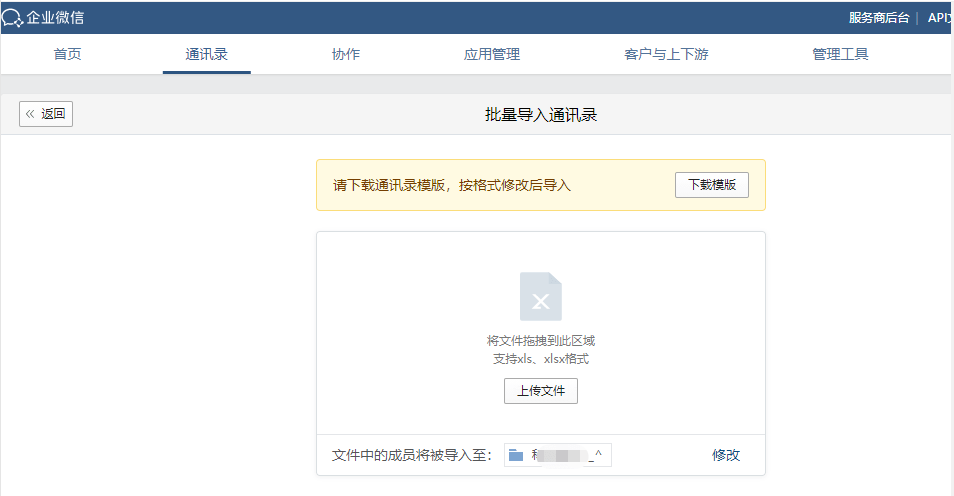Click the 文件中的成员将被导入至 label
954x496 pixels.
click(x=412, y=455)
